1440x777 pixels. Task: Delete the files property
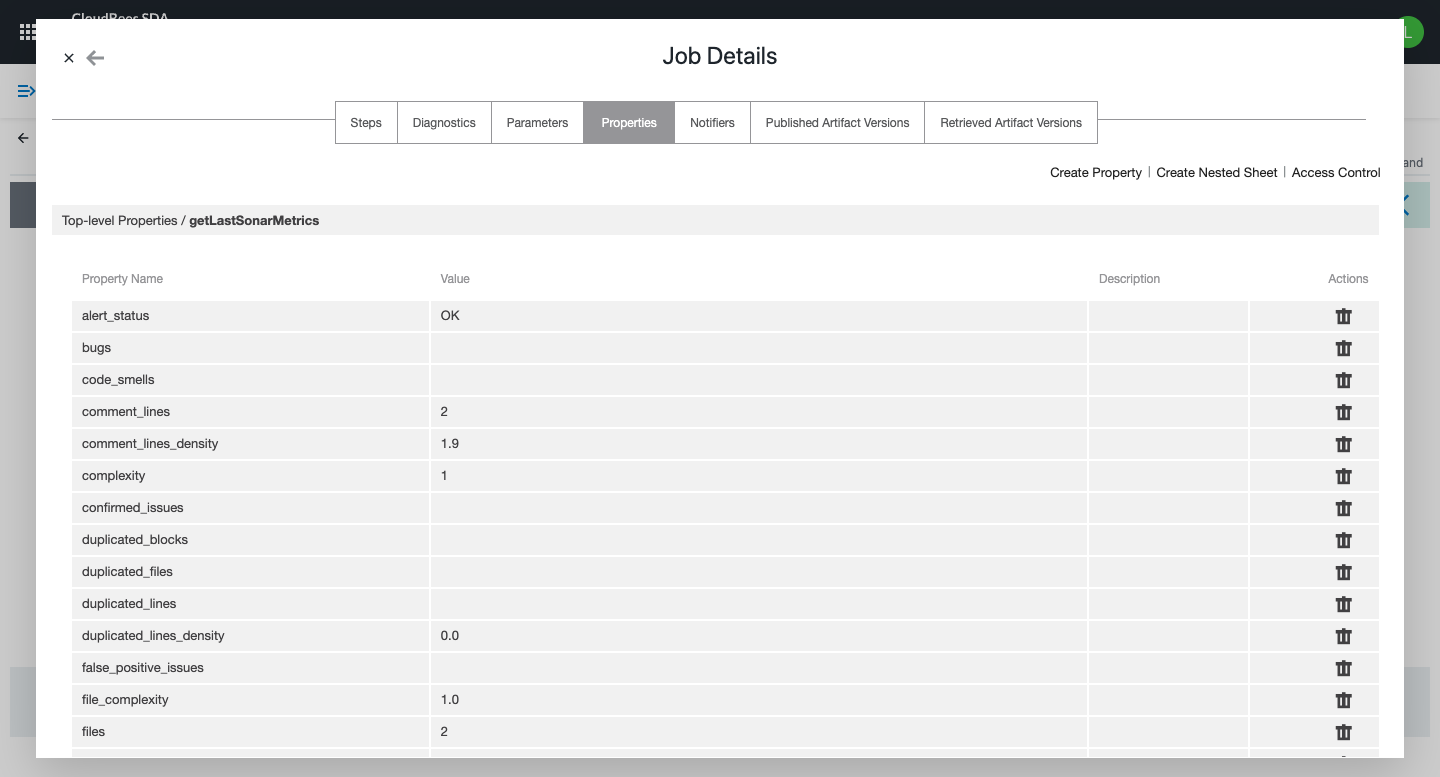1344,732
